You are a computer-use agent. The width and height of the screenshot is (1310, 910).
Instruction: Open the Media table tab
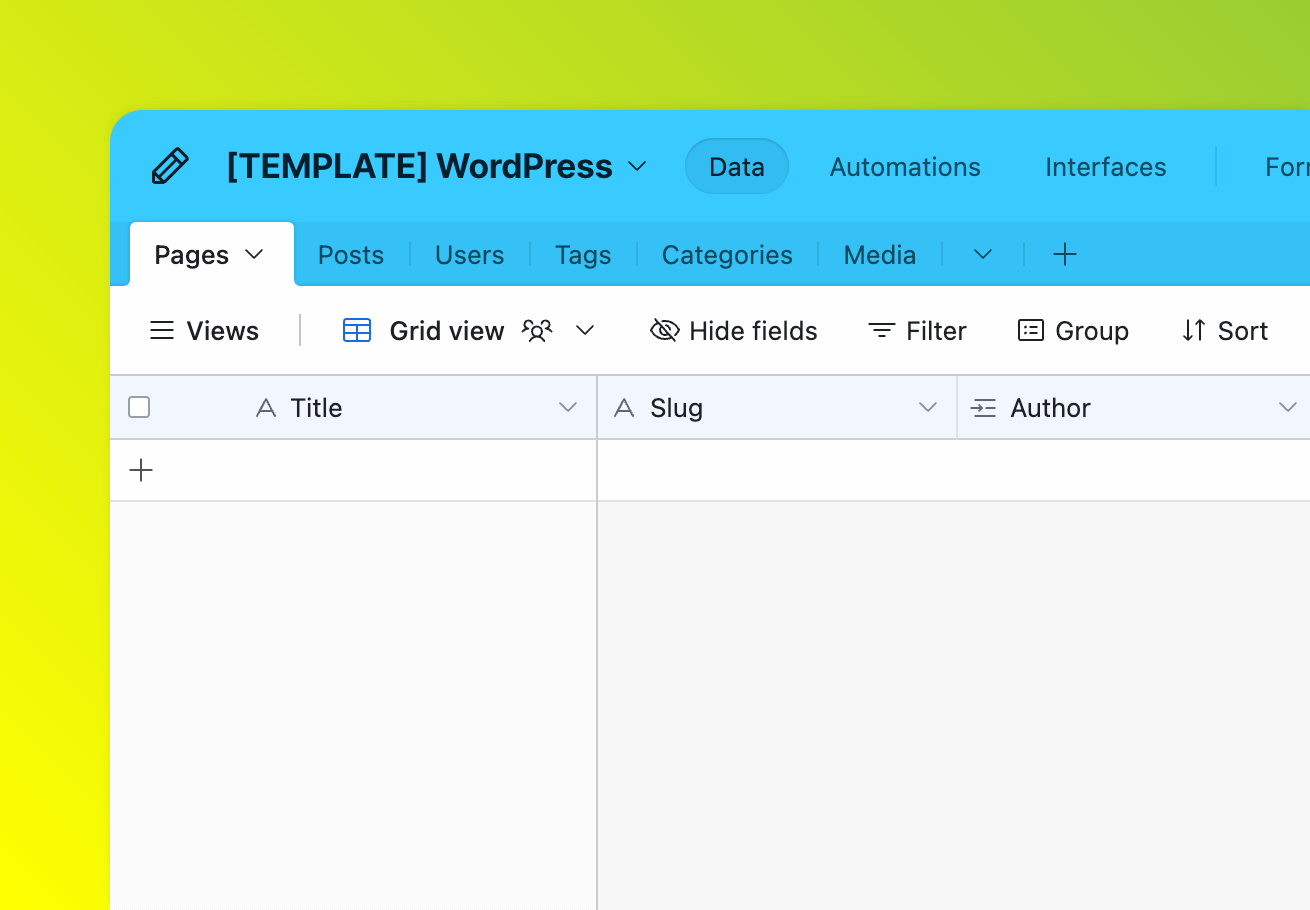880,255
